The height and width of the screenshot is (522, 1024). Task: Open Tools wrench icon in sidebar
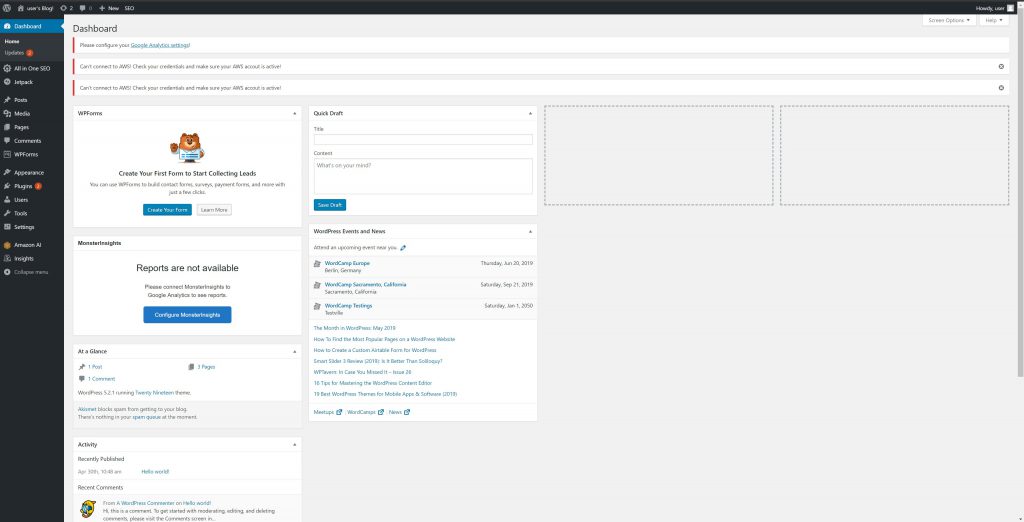7,213
